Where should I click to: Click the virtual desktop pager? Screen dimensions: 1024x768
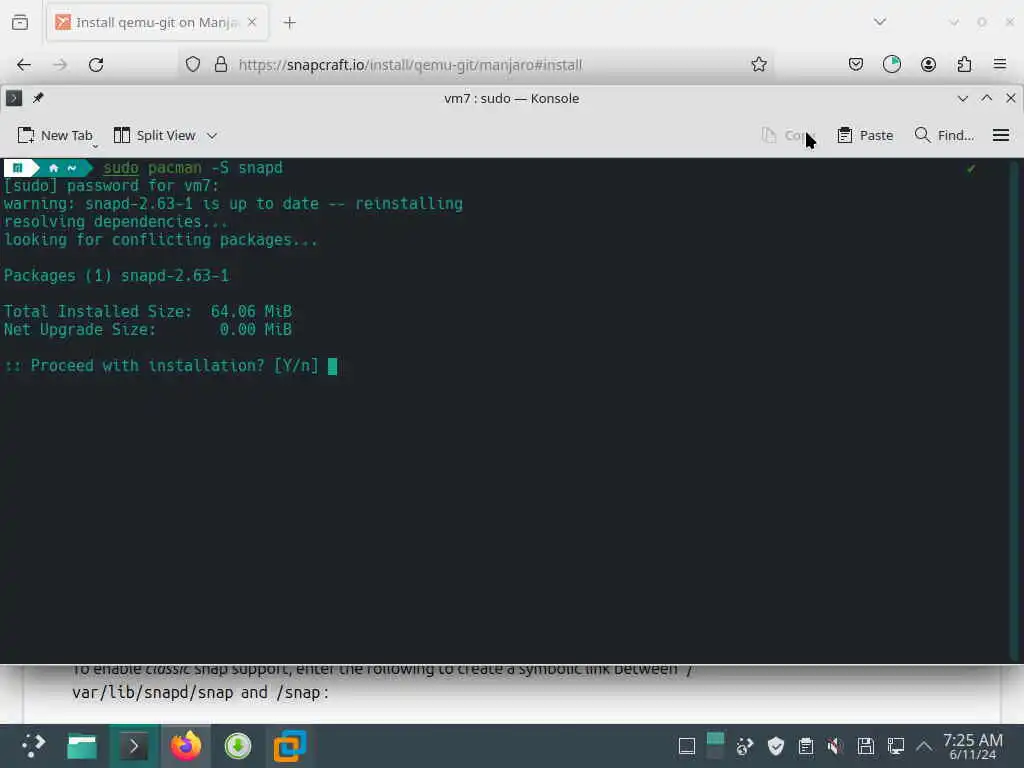(716, 746)
